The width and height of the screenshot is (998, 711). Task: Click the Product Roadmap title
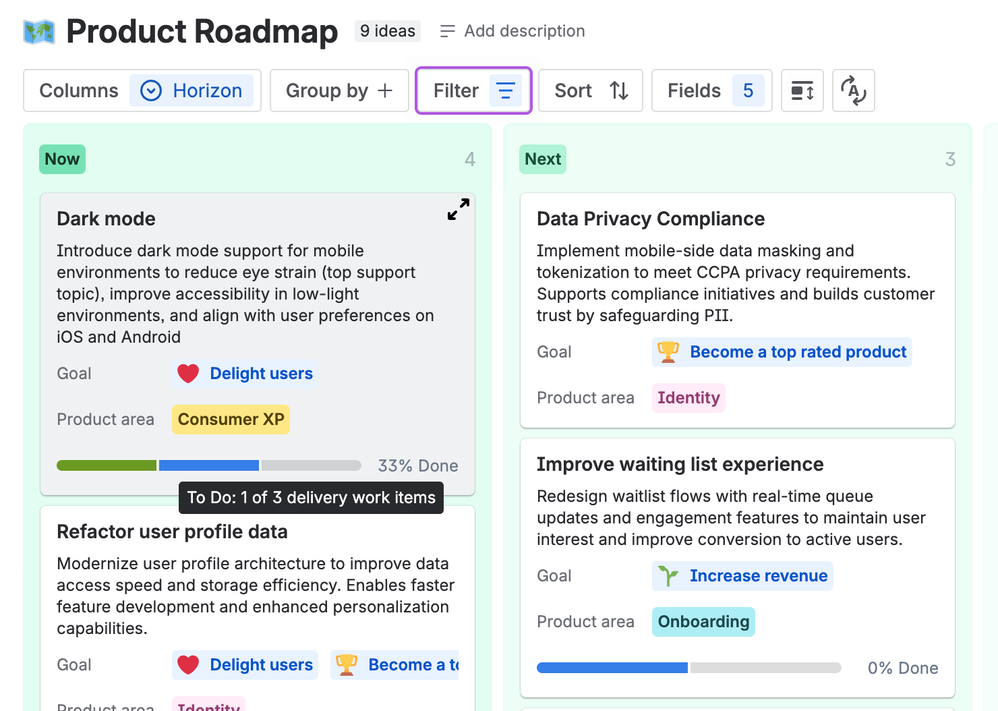(202, 32)
